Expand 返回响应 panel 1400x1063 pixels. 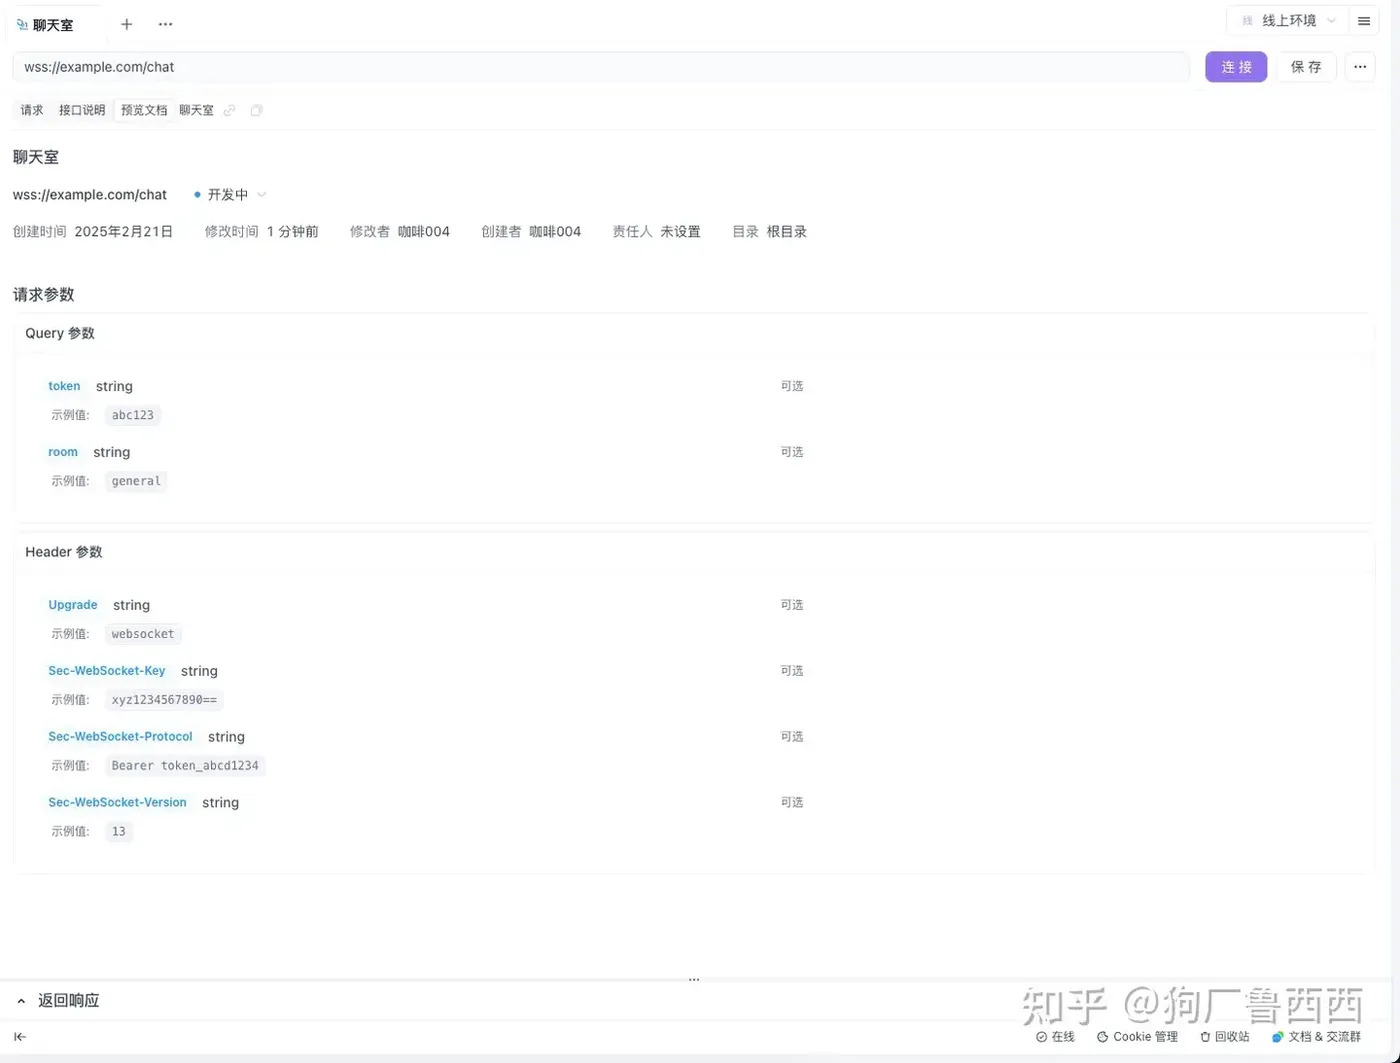(58, 1000)
